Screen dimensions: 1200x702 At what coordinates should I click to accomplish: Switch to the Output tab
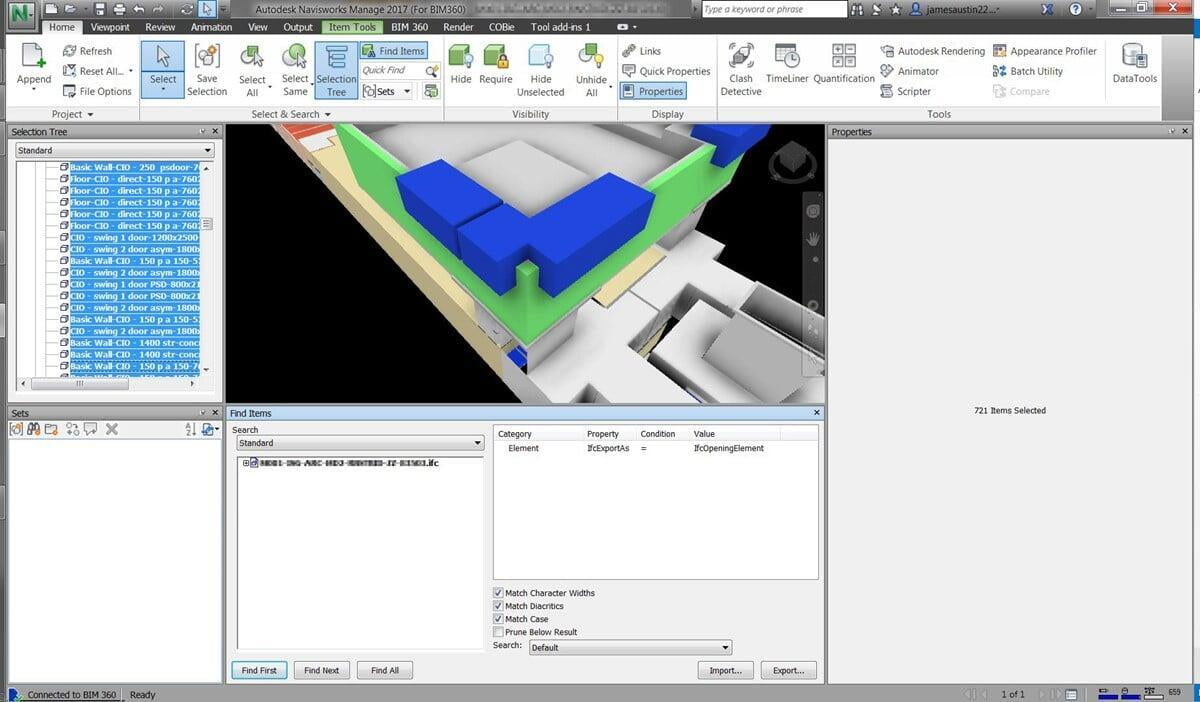click(298, 27)
